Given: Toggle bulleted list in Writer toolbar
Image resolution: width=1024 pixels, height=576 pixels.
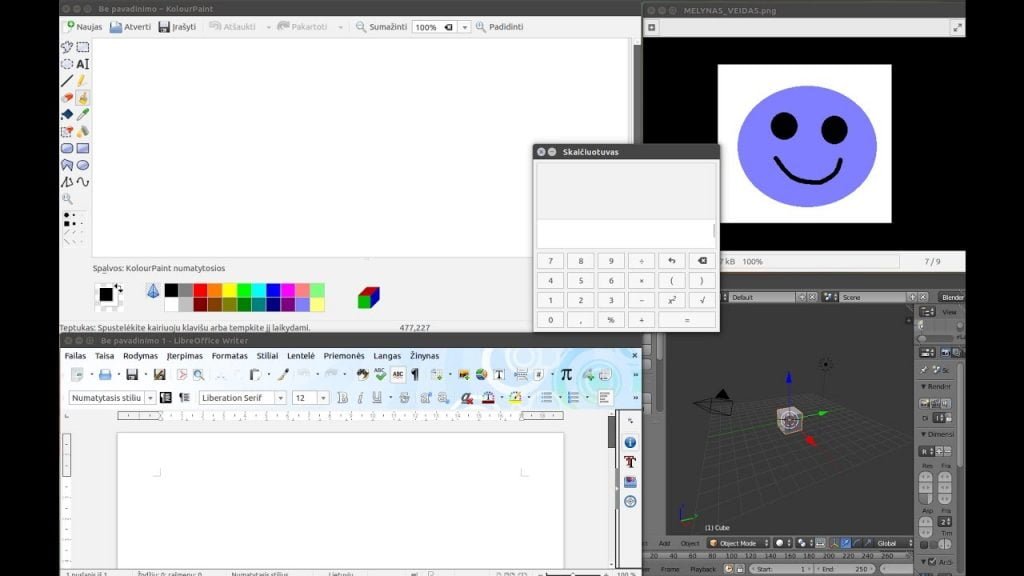Looking at the screenshot, I should point(547,398).
